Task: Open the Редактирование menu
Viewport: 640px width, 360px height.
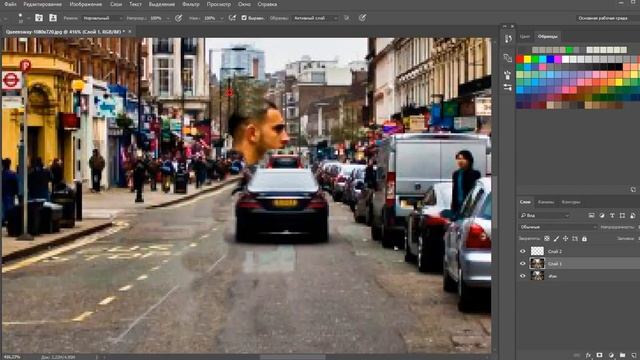Action: click(42, 4)
